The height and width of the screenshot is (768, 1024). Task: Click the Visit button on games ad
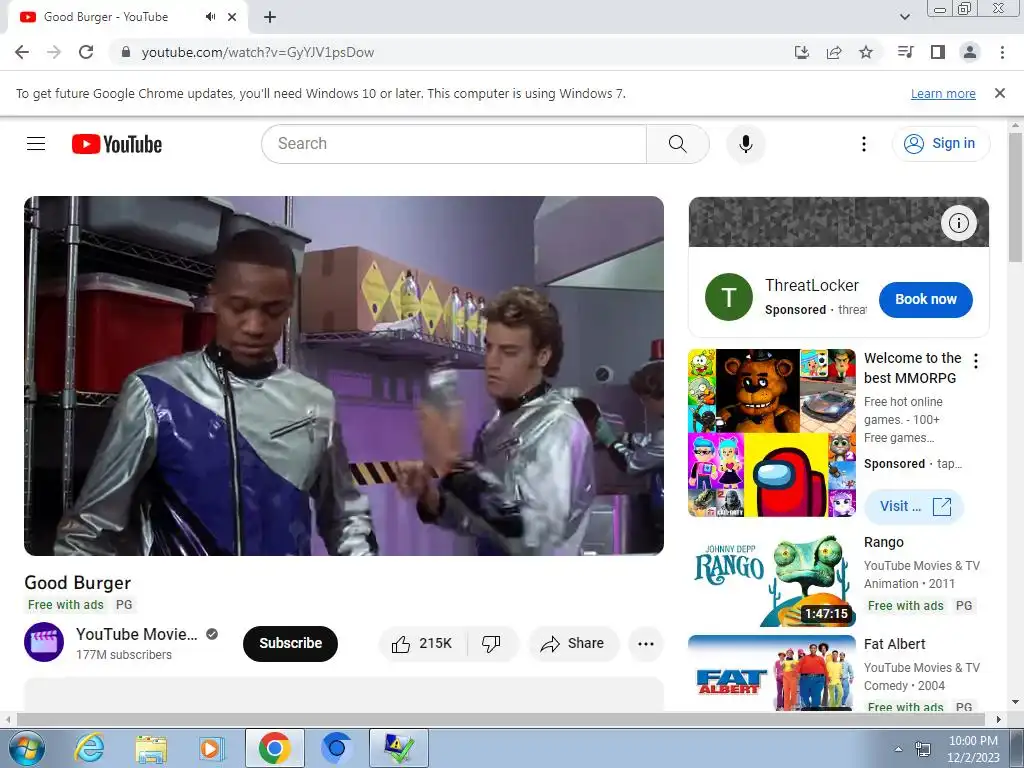click(x=914, y=506)
